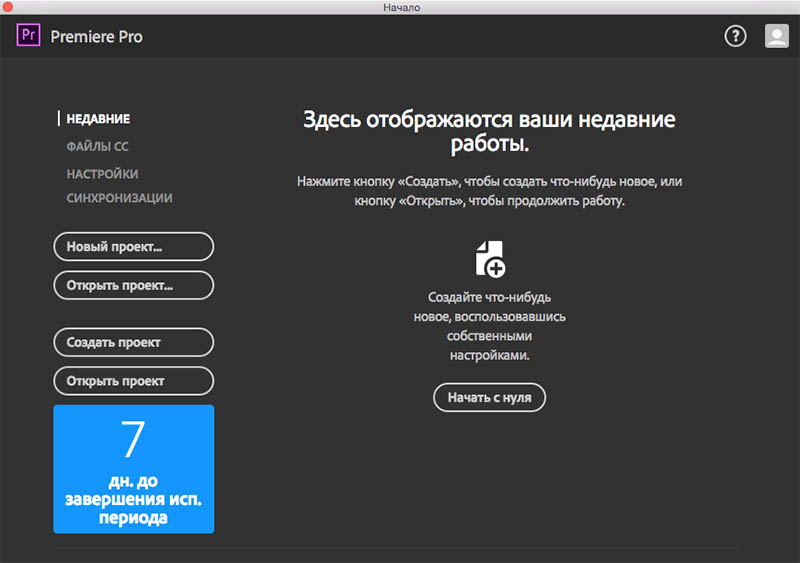Viewport: 800px width, 563px height.
Task: Click the Начать с нуля button
Action: point(489,397)
